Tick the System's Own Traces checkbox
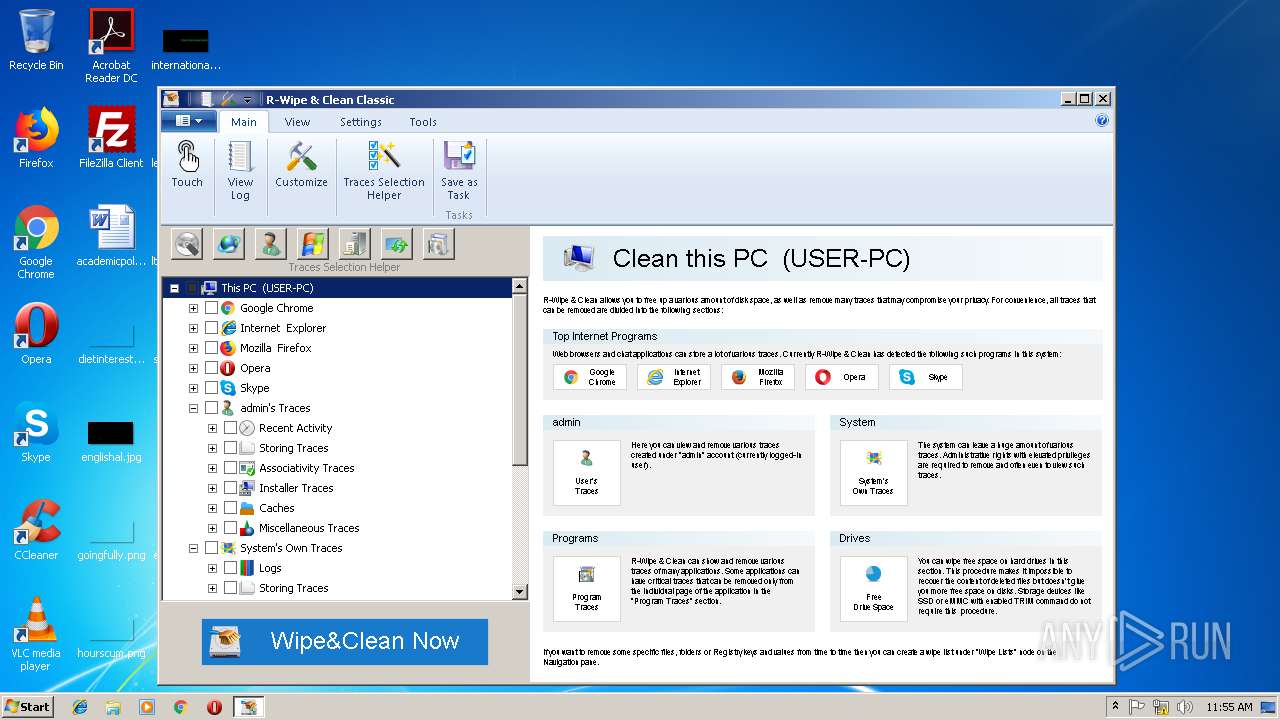 click(211, 548)
